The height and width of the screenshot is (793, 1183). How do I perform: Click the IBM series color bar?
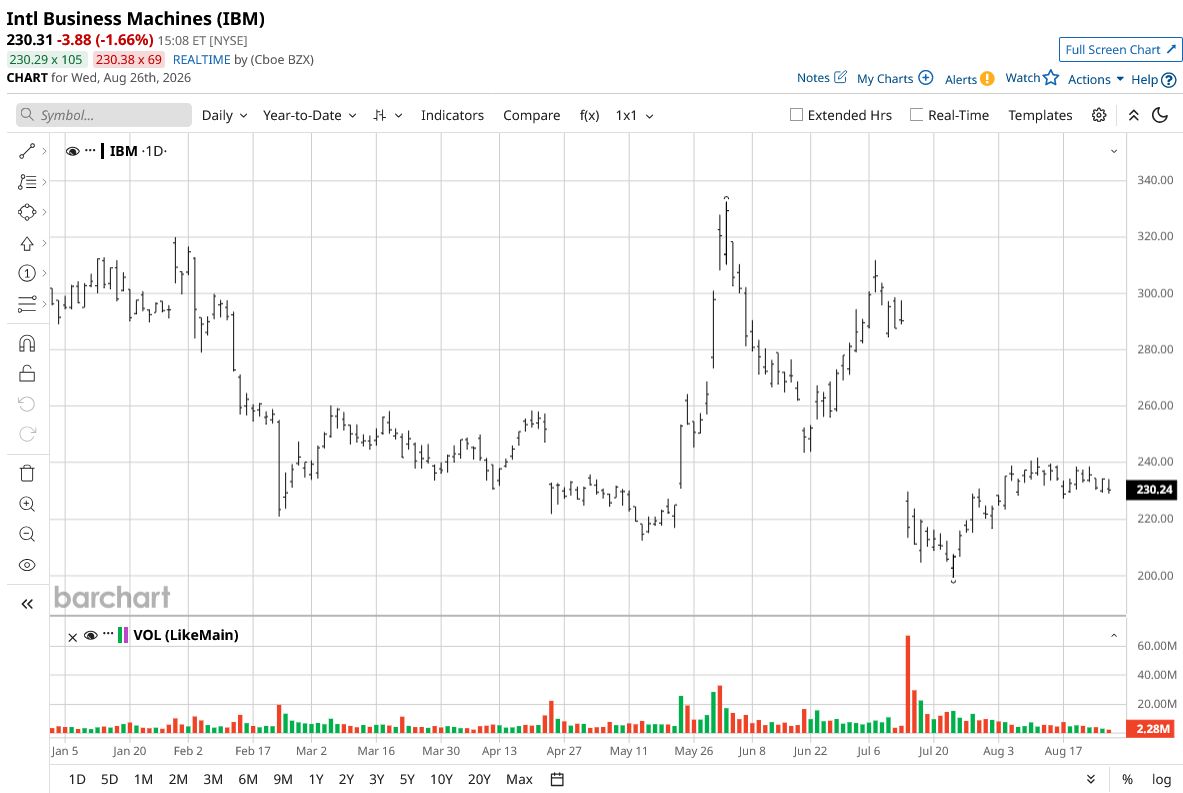pyautogui.click(x=103, y=151)
